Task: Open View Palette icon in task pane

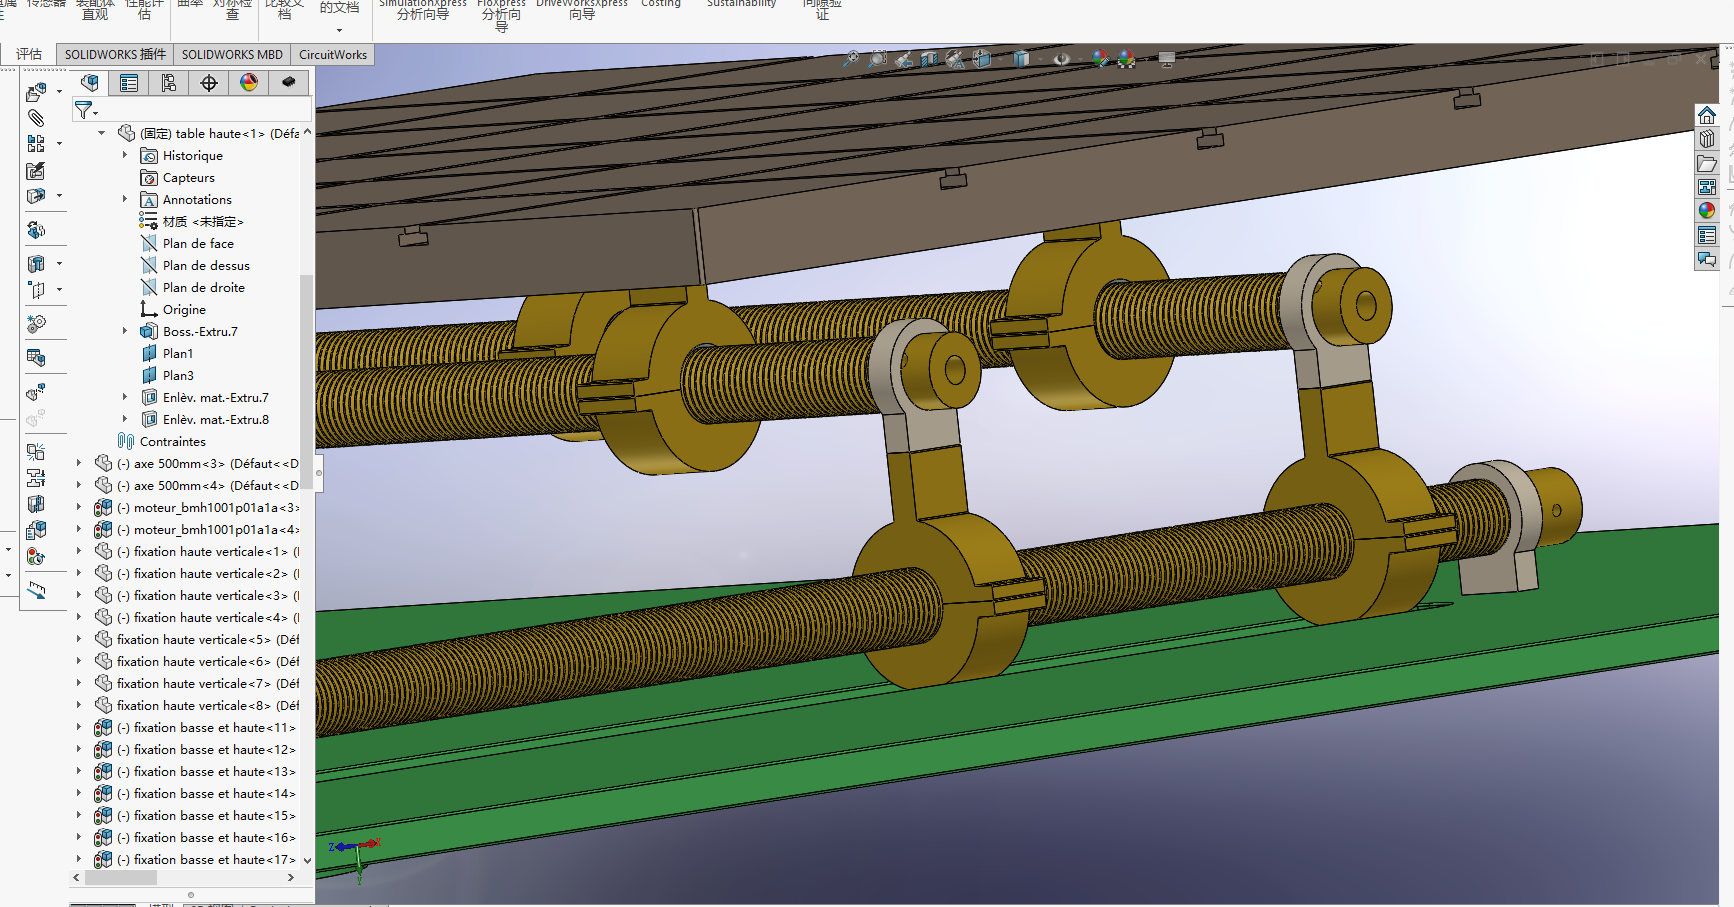Action: (x=1707, y=187)
